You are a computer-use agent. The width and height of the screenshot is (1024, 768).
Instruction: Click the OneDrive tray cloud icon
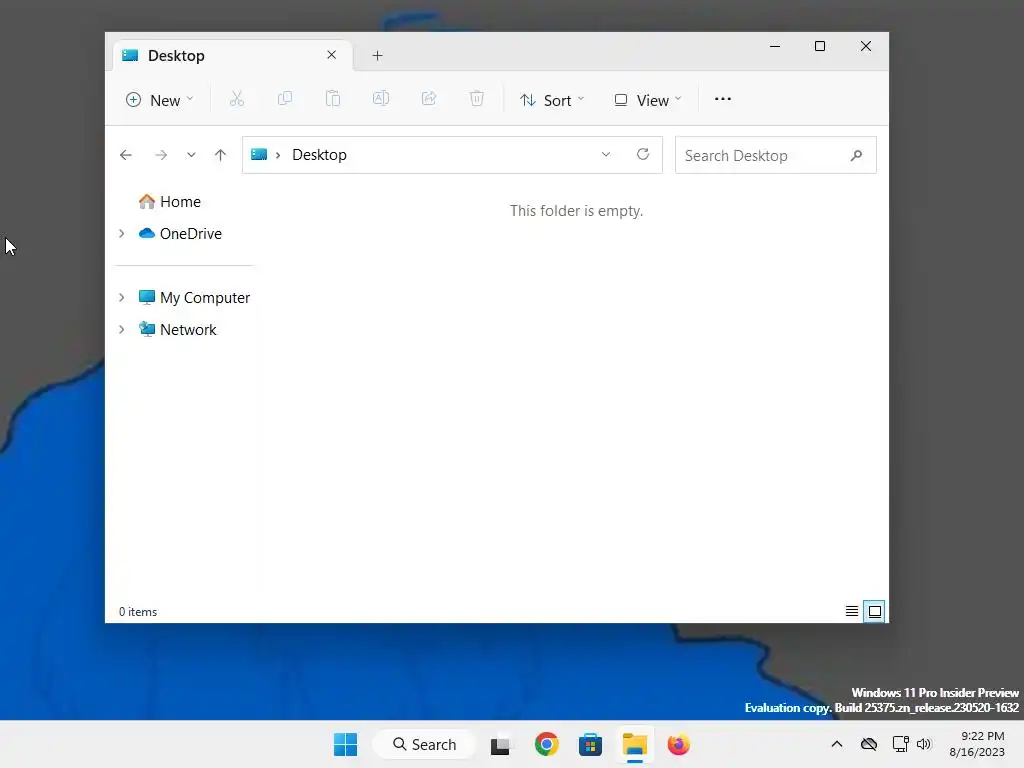(x=869, y=744)
